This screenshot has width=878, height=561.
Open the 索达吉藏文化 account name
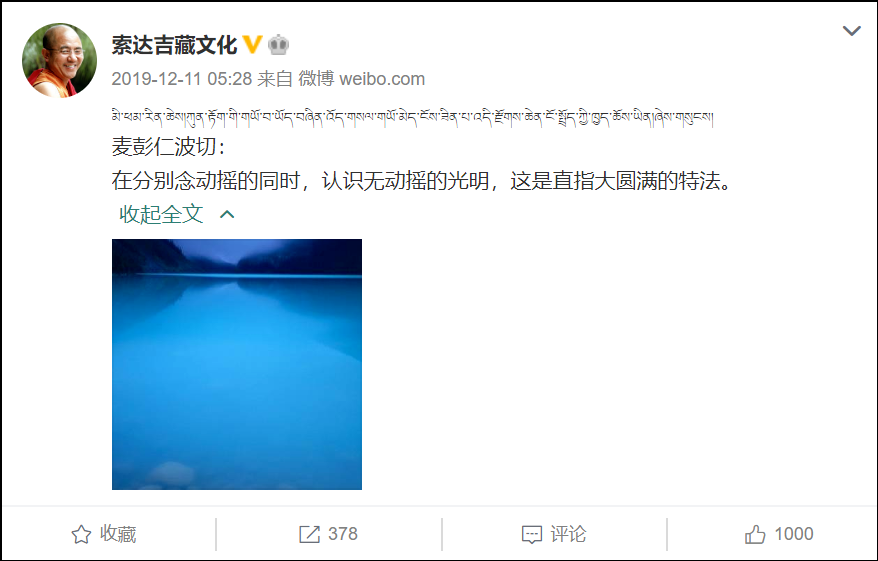click(174, 45)
